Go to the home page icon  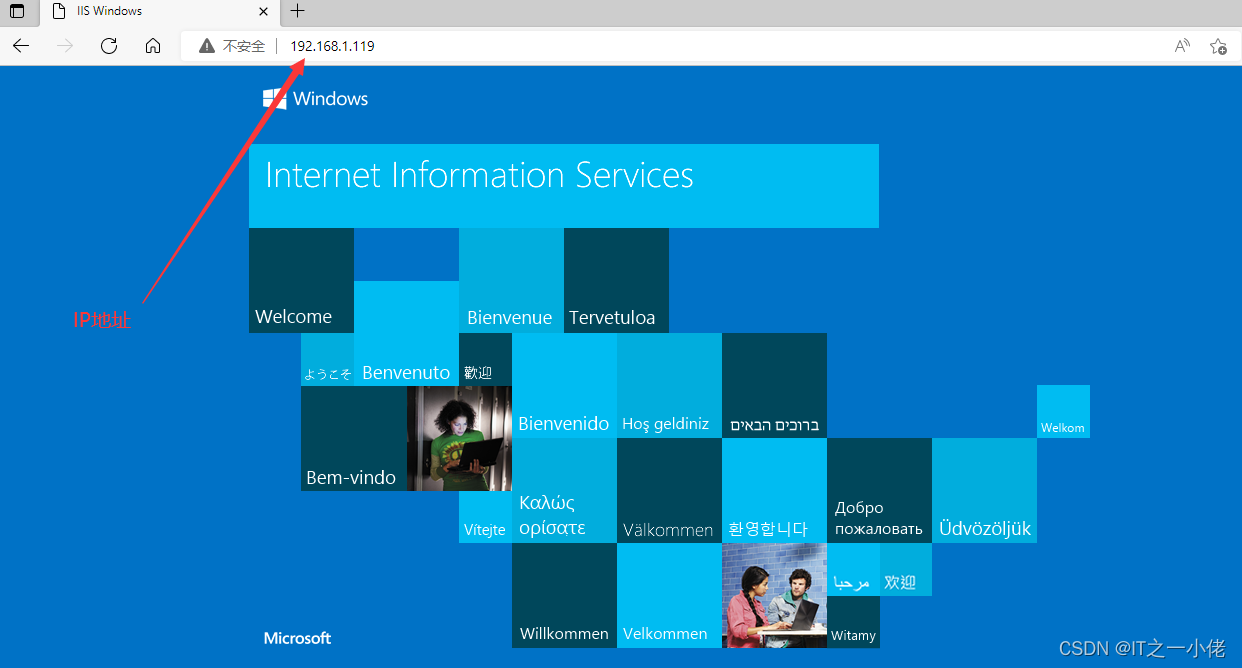pos(153,46)
